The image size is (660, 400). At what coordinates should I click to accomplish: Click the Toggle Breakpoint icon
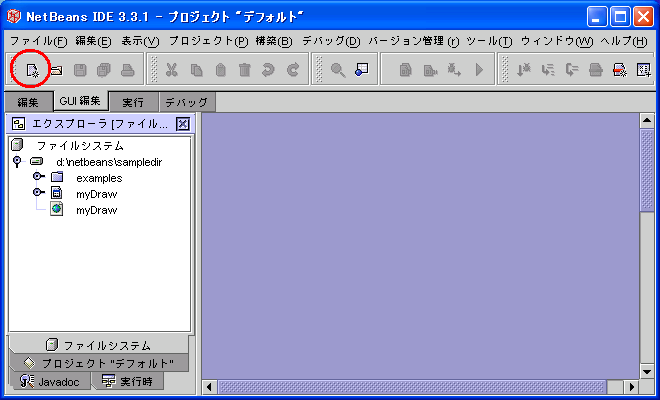(x=620, y=70)
